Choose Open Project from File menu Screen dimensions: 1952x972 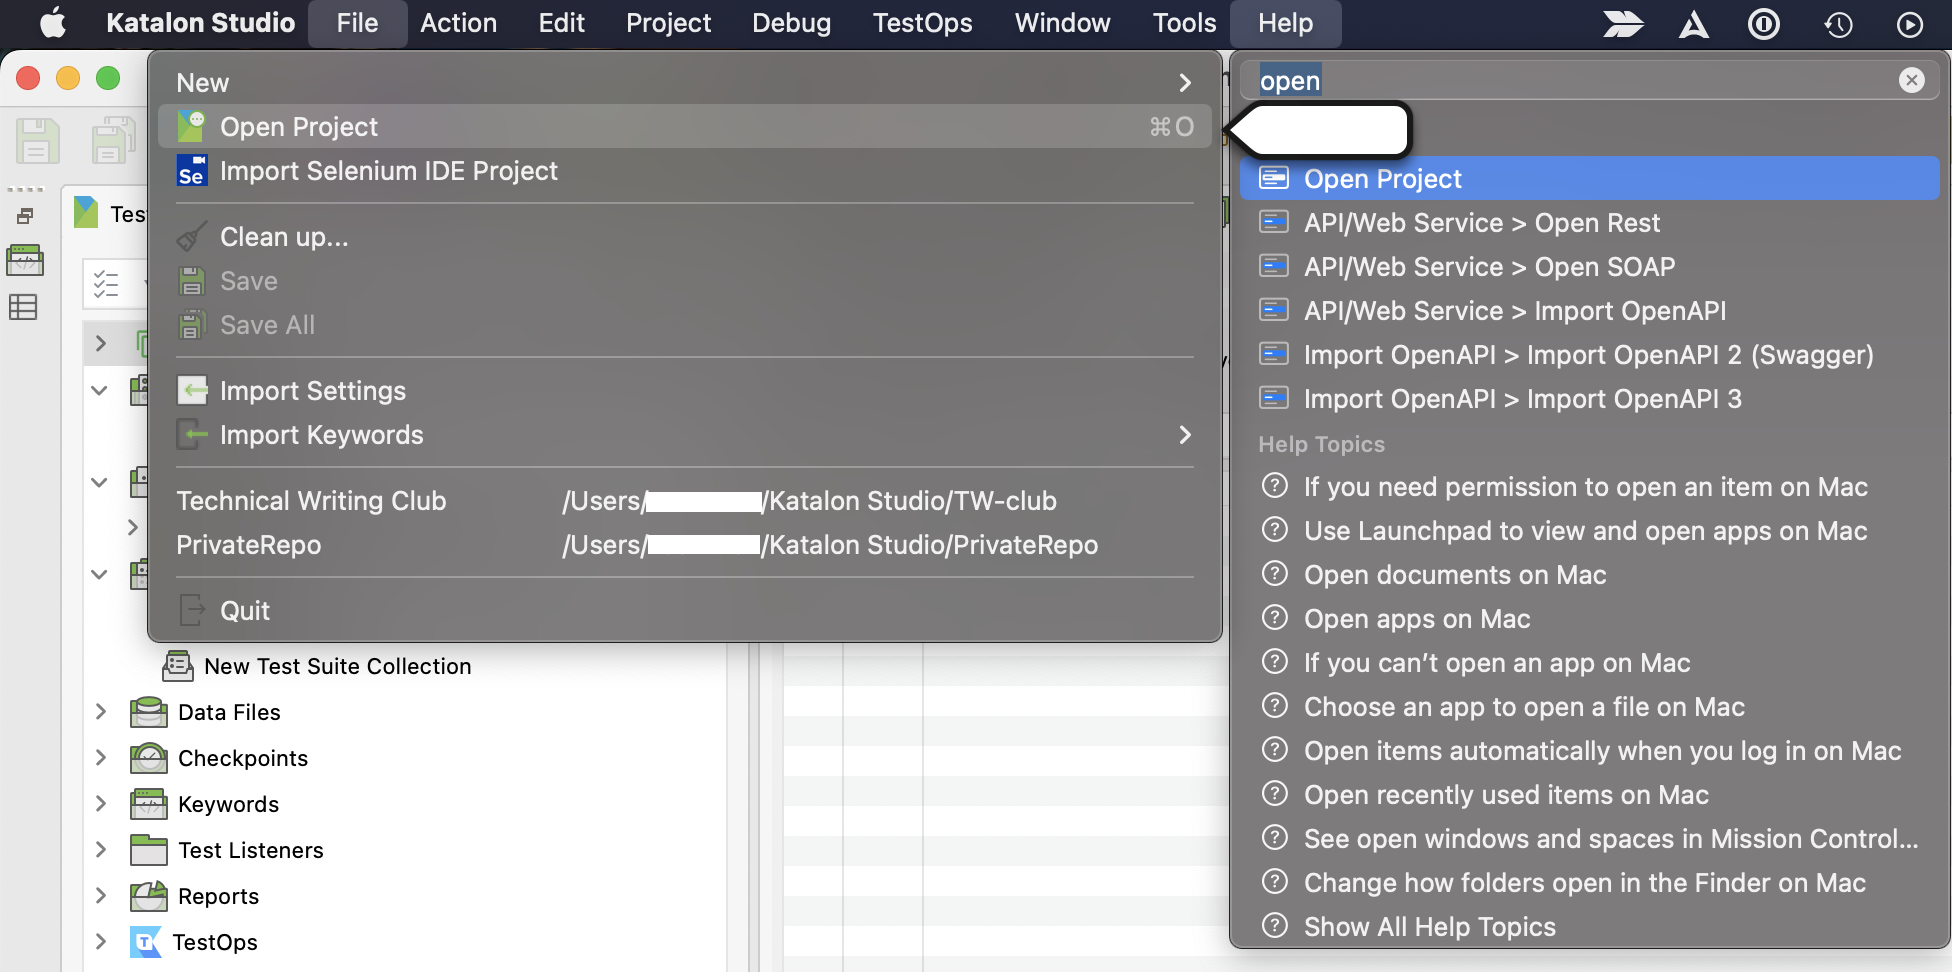point(298,127)
